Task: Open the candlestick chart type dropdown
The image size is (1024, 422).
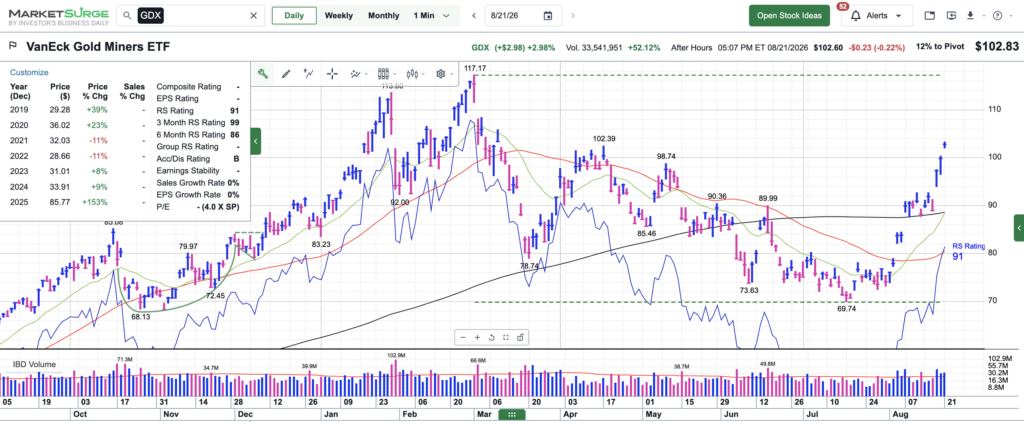Action: point(415,74)
